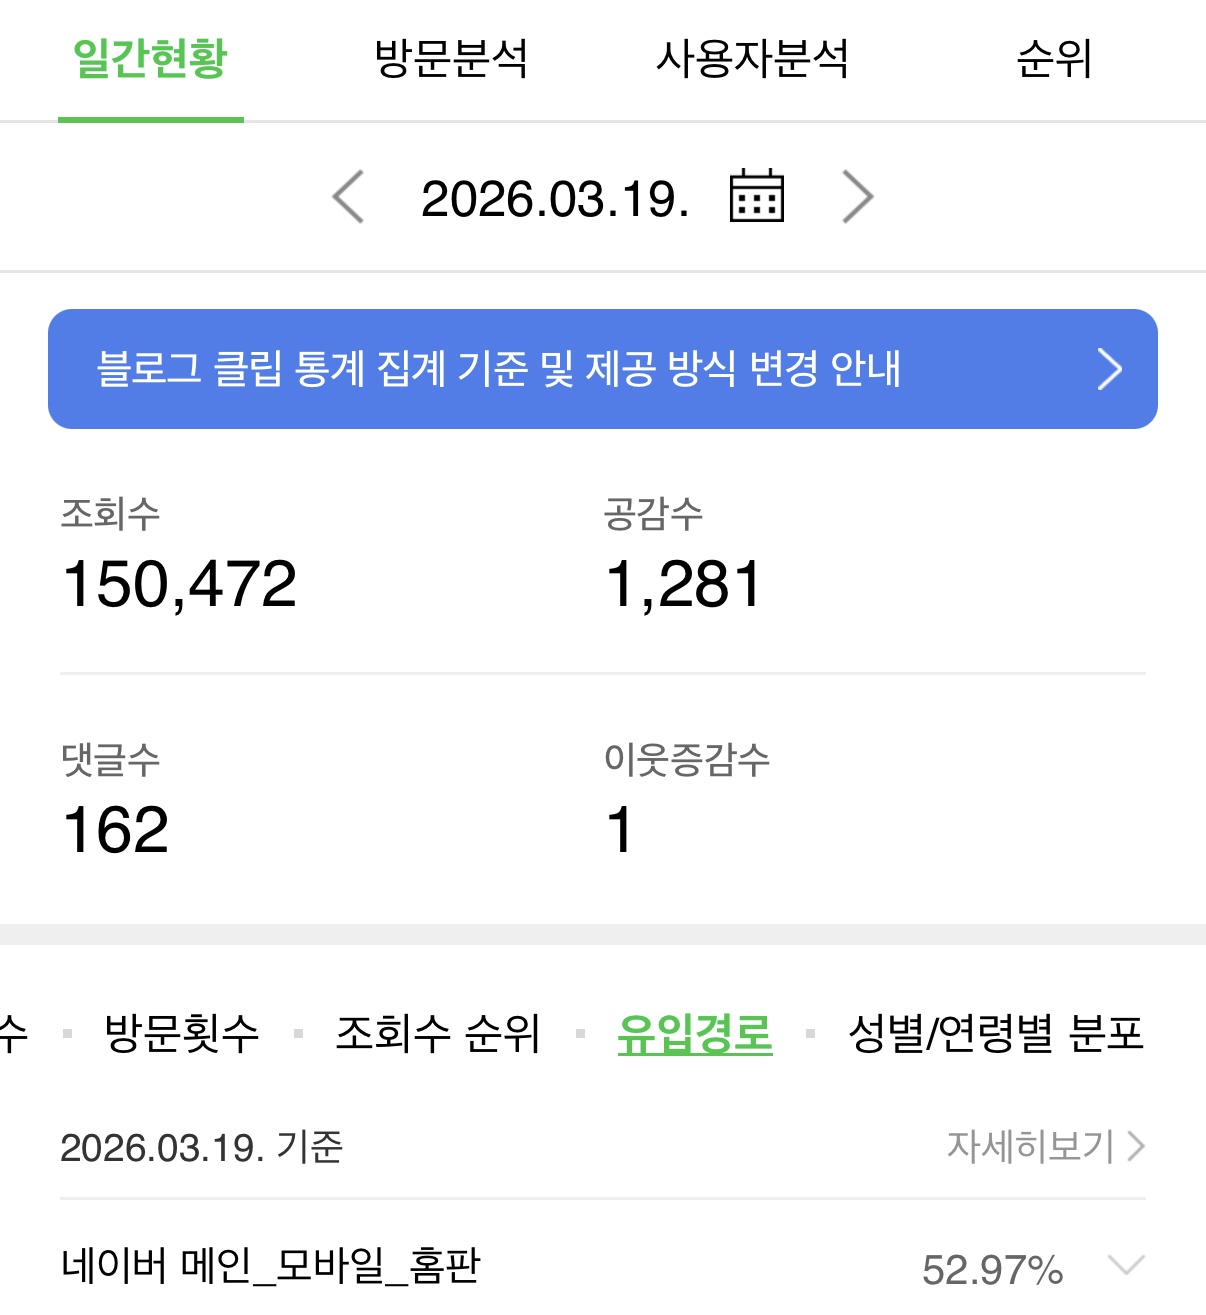This screenshot has height=1315, width=1206.
Task: Select the 성별/연령별 분포 sub-tab
Action: [x=996, y=1033]
